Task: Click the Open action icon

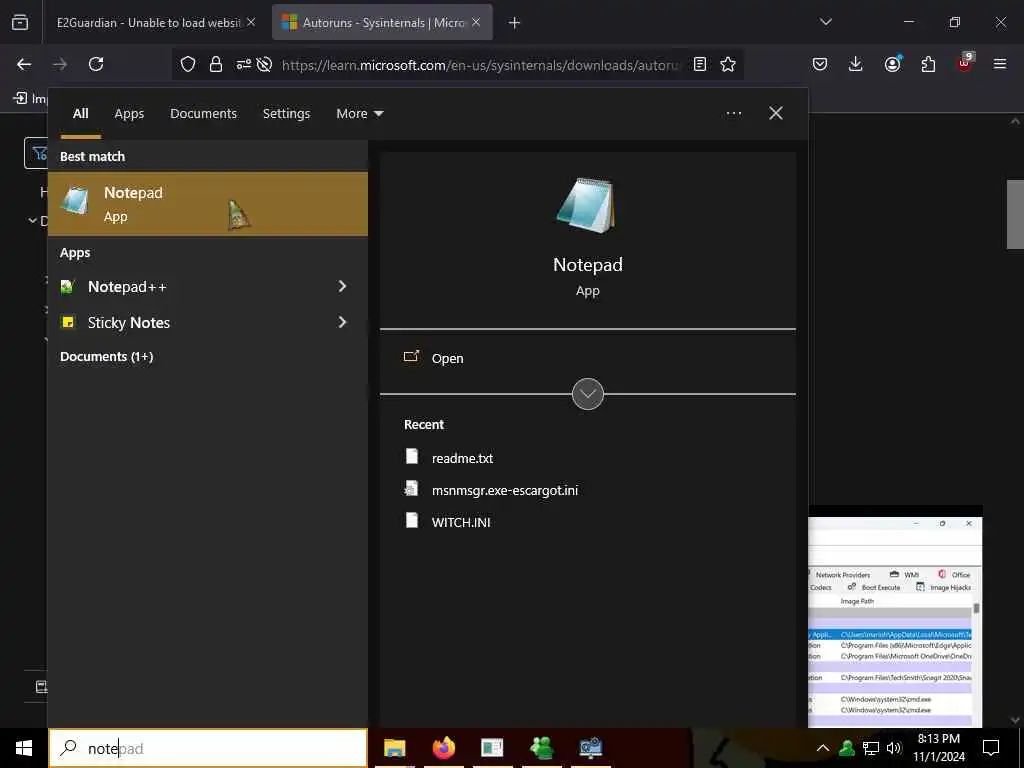Action: coord(411,357)
